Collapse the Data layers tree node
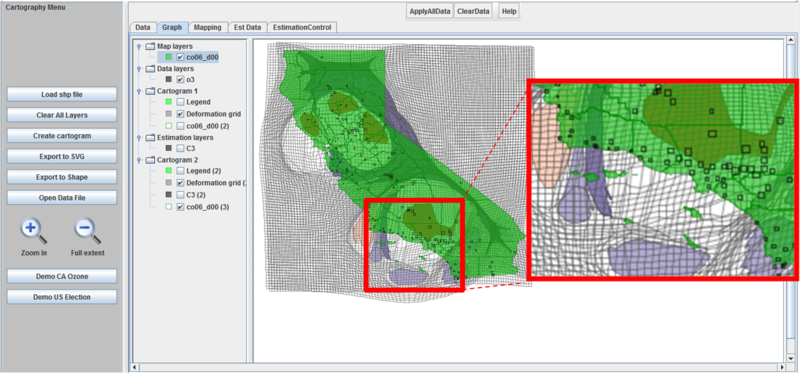800x373 pixels. [139, 68]
